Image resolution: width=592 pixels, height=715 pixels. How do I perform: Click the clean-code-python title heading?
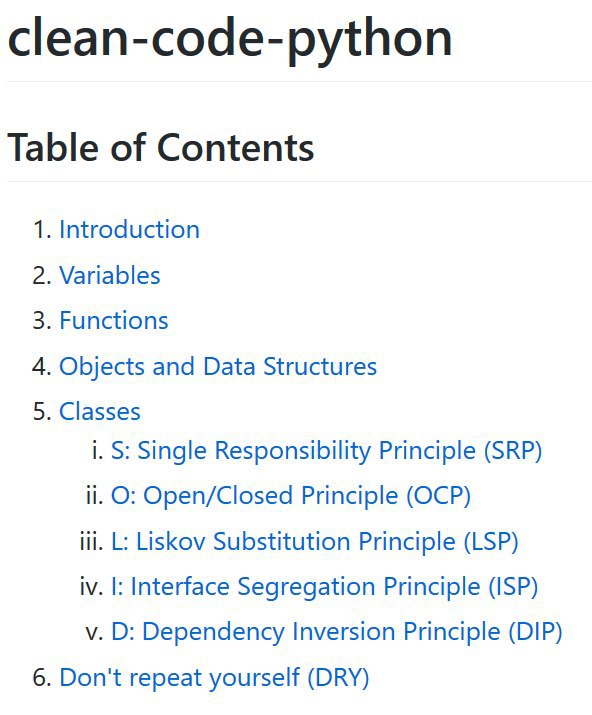pos(230,38)
